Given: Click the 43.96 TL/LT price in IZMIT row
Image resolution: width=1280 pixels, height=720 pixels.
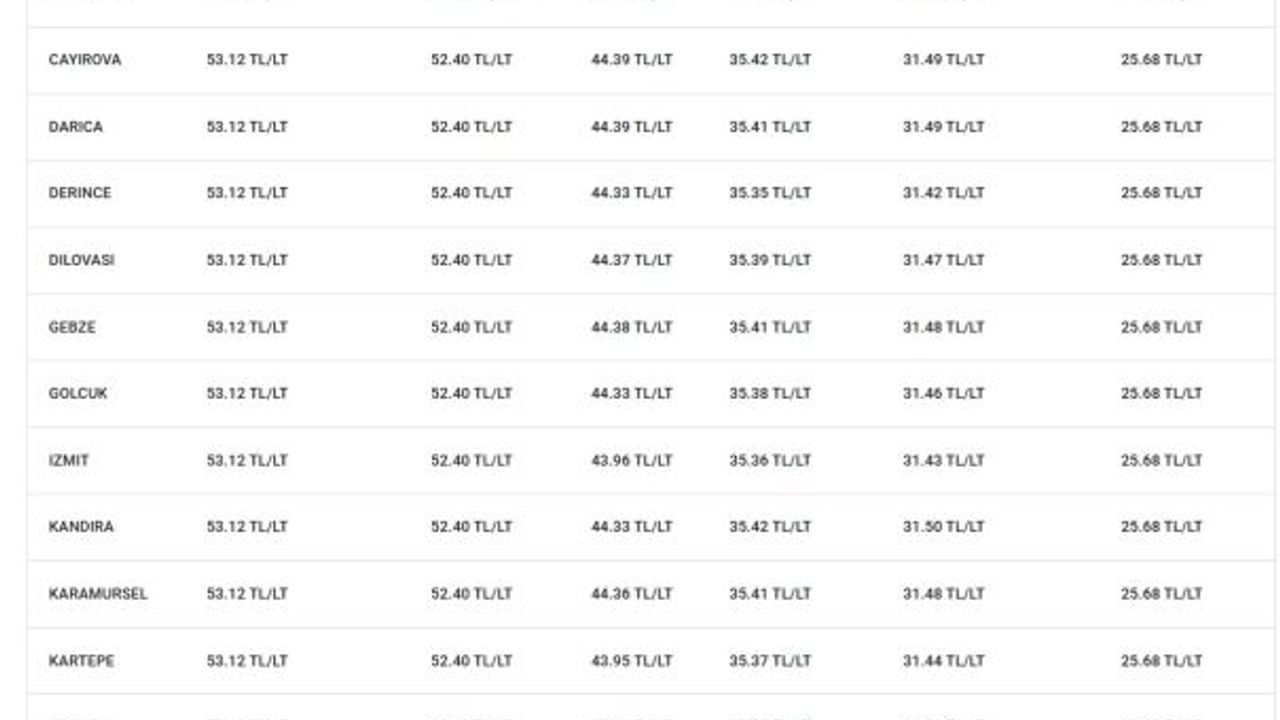Looking at the screenshot, I should pos(632,460).
